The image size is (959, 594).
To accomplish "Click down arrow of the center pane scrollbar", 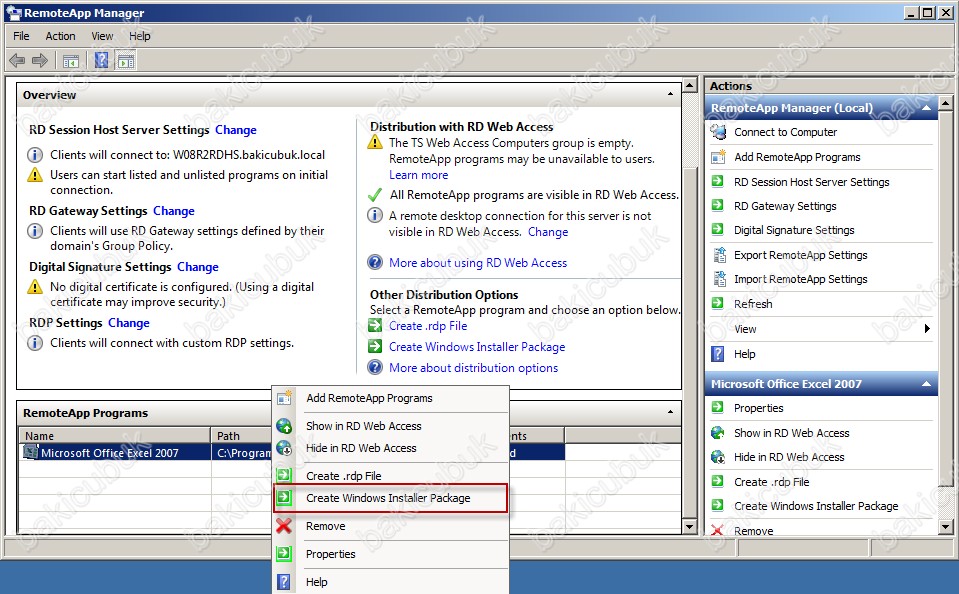I will tap(690, 526).
